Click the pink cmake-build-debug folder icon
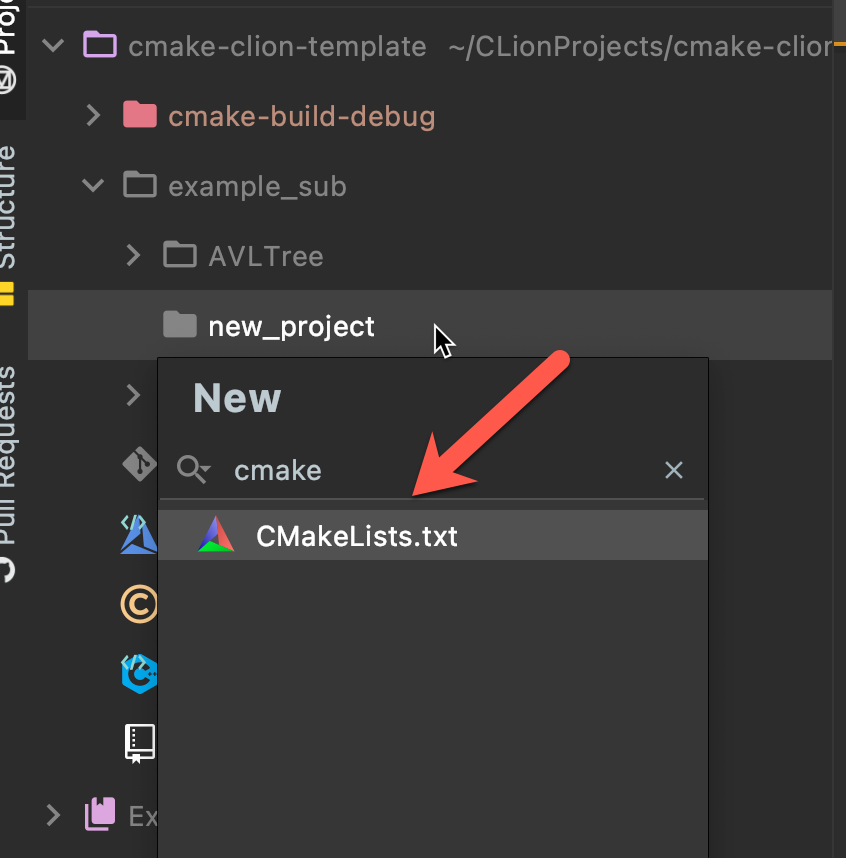The width and height of the screenshot is (846, 858). (x=140, y=115)
